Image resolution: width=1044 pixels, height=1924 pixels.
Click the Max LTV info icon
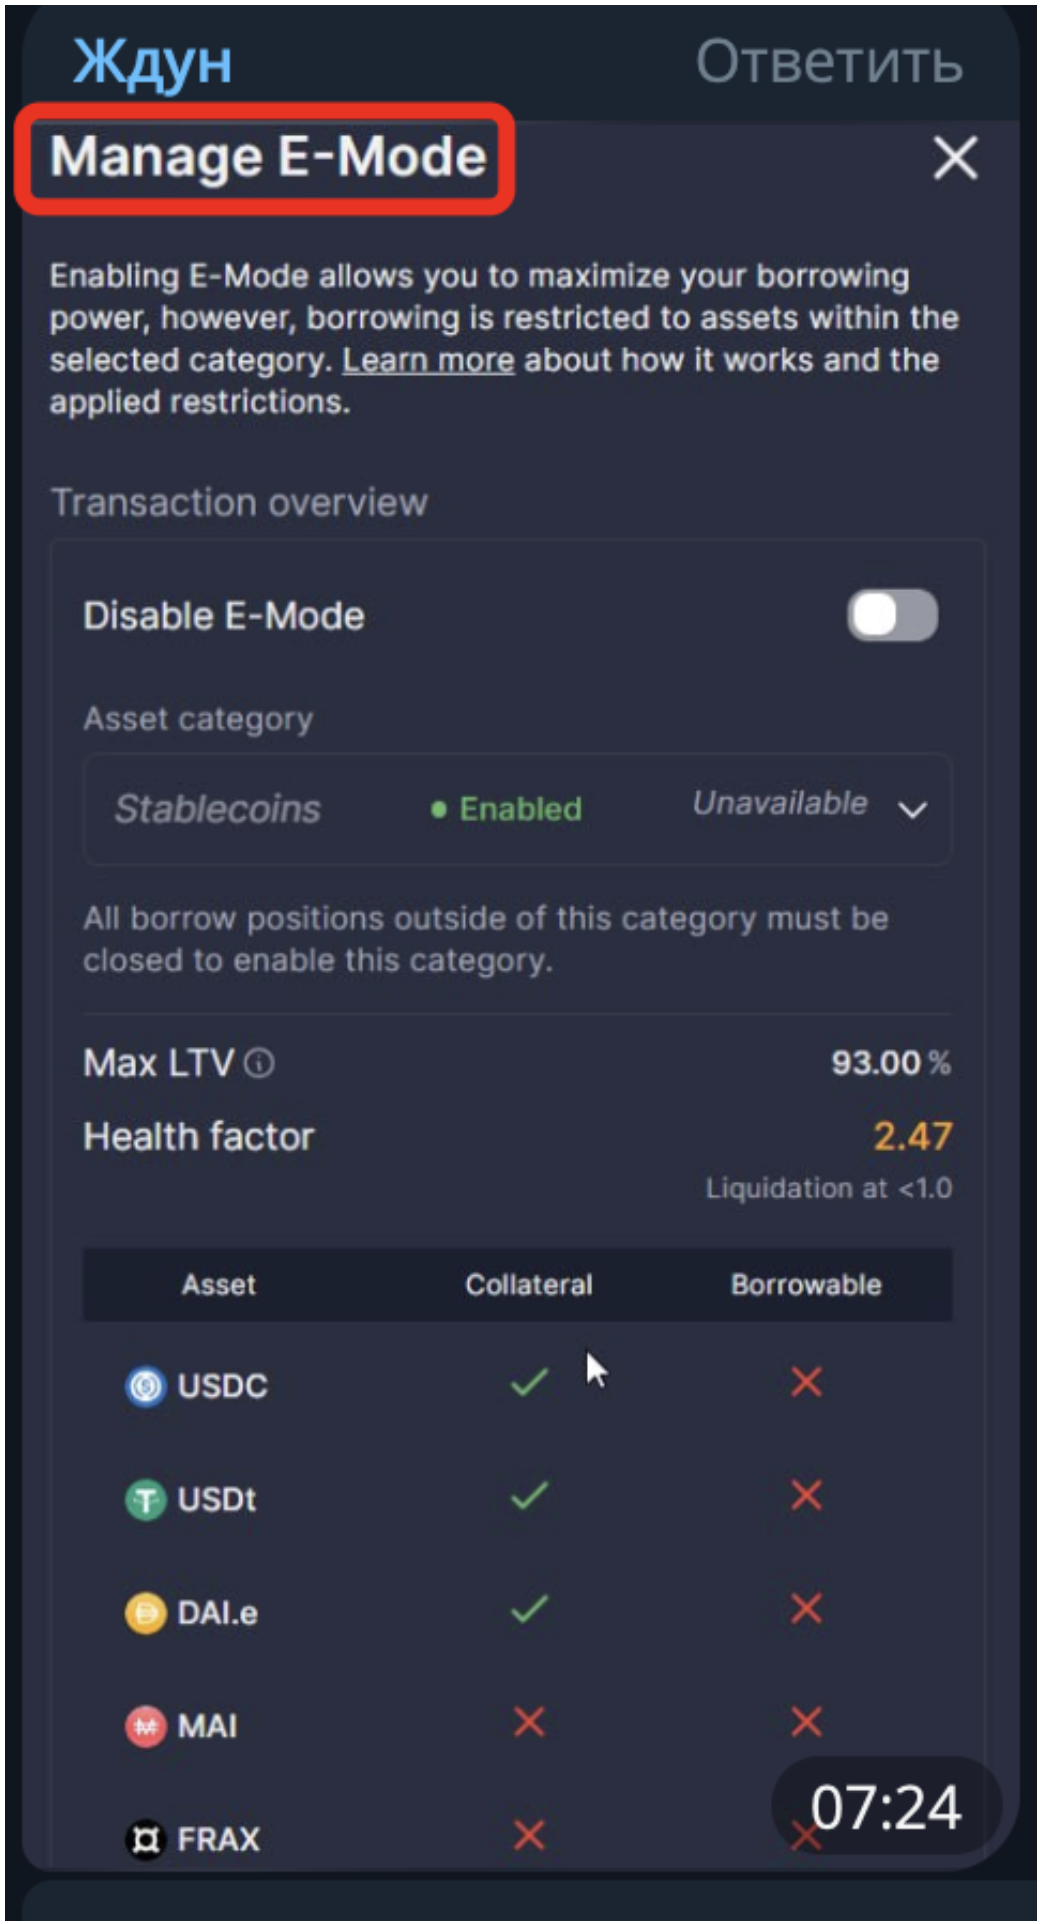tap(259, 1063)
